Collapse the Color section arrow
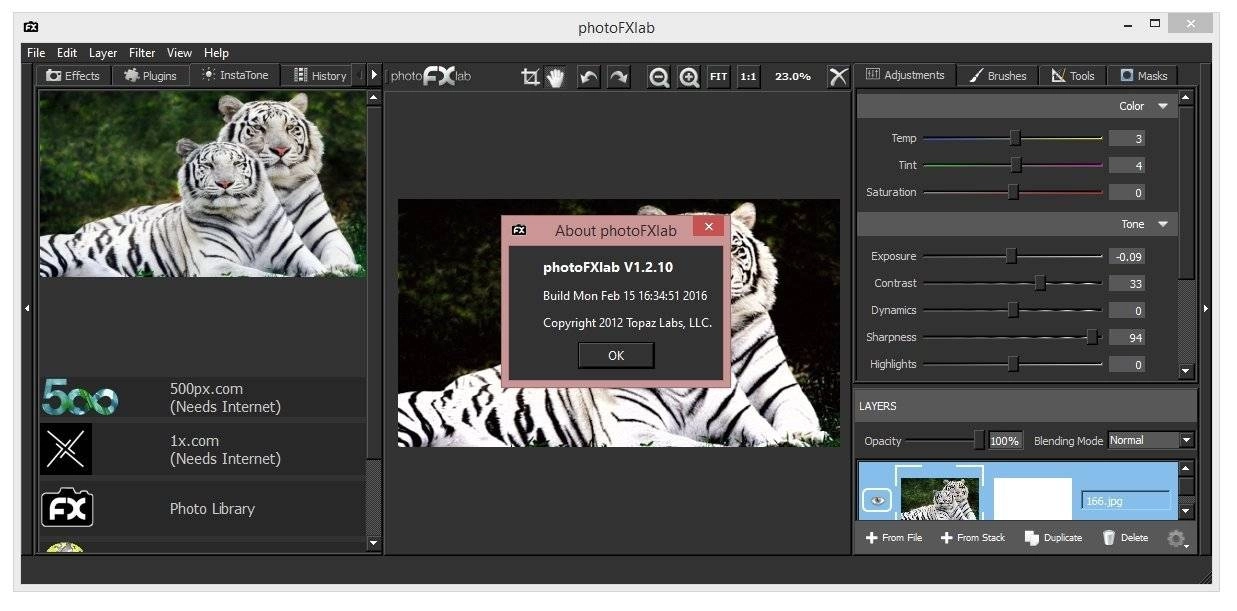Viewport: 1237px width, 611px height. pos(1162,106)
